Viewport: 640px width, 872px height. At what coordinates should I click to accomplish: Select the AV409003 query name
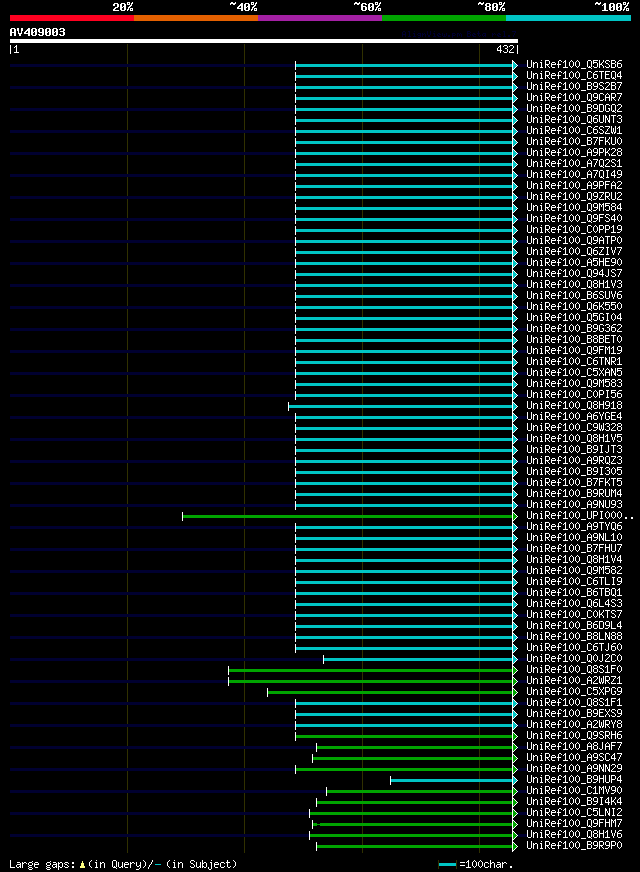tap(37, 32)
